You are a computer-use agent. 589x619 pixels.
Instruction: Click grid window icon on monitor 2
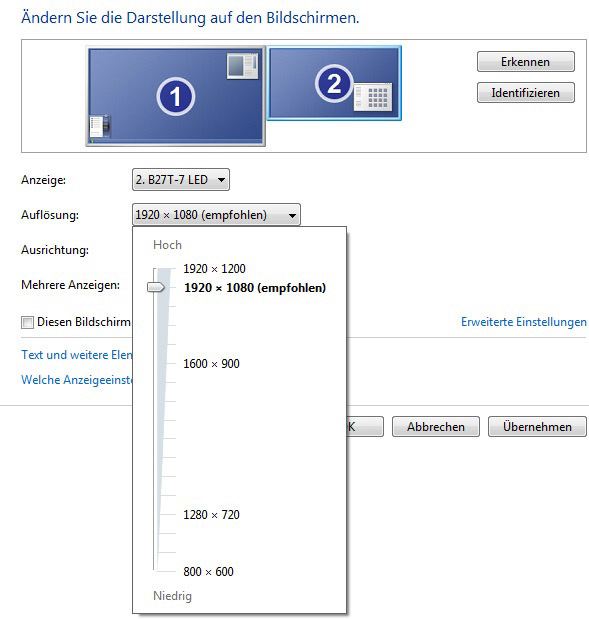(x=373, y=97)
